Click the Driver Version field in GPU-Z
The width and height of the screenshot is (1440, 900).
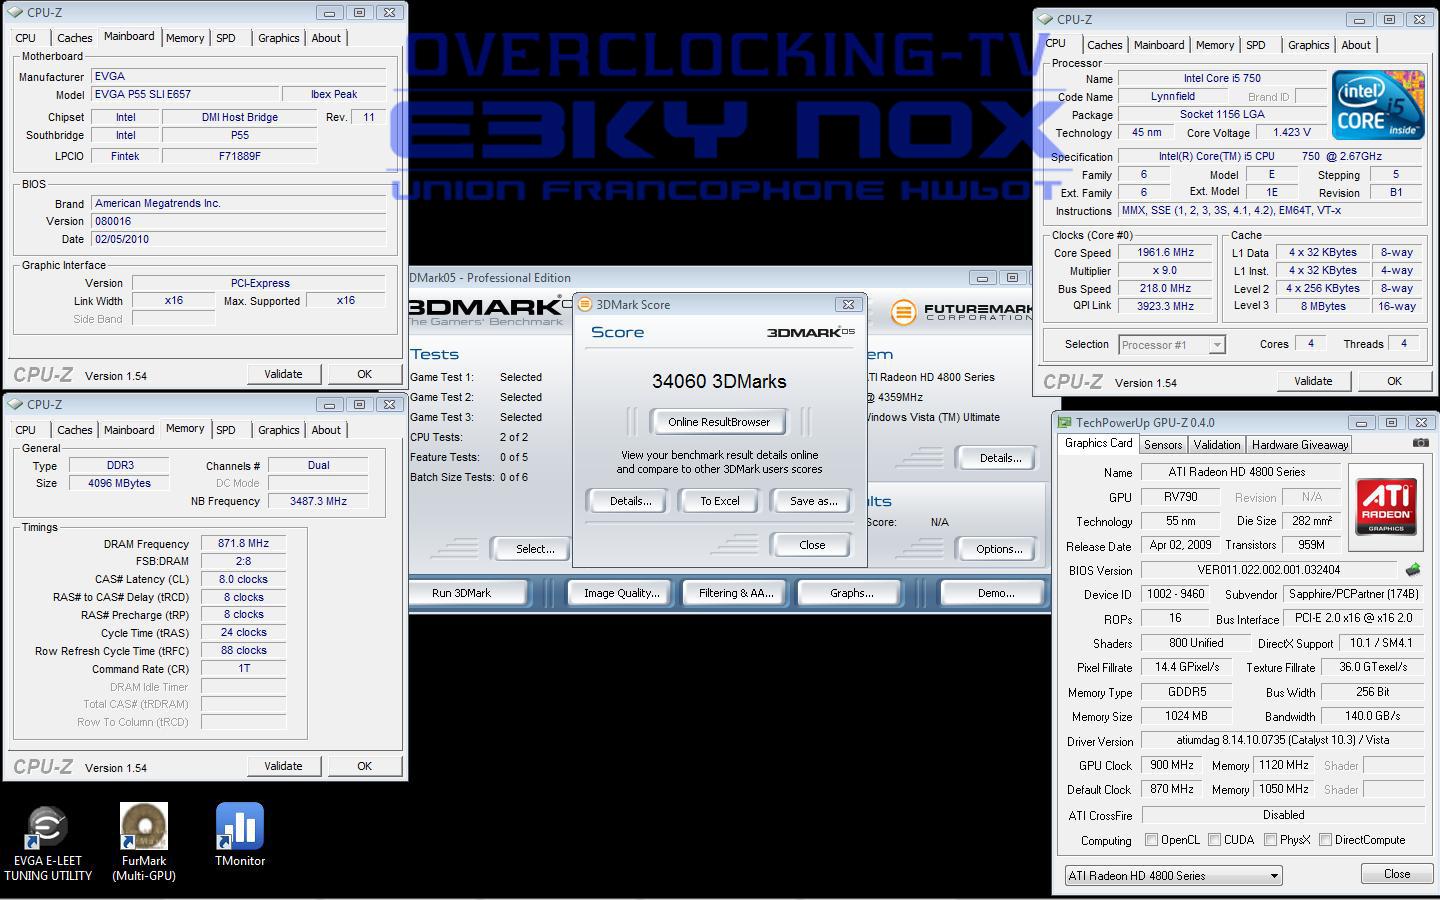[x=1282, y=740]
